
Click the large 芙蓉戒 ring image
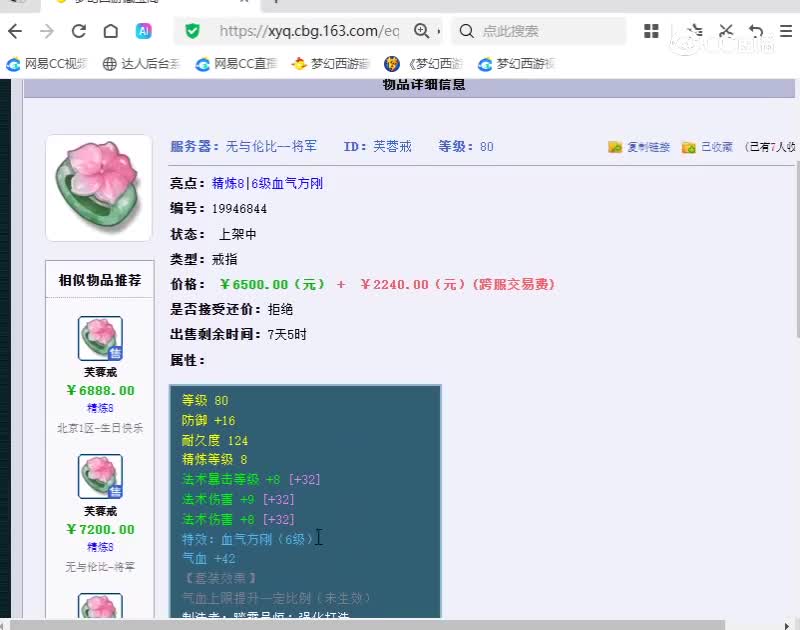click(98, 187)
